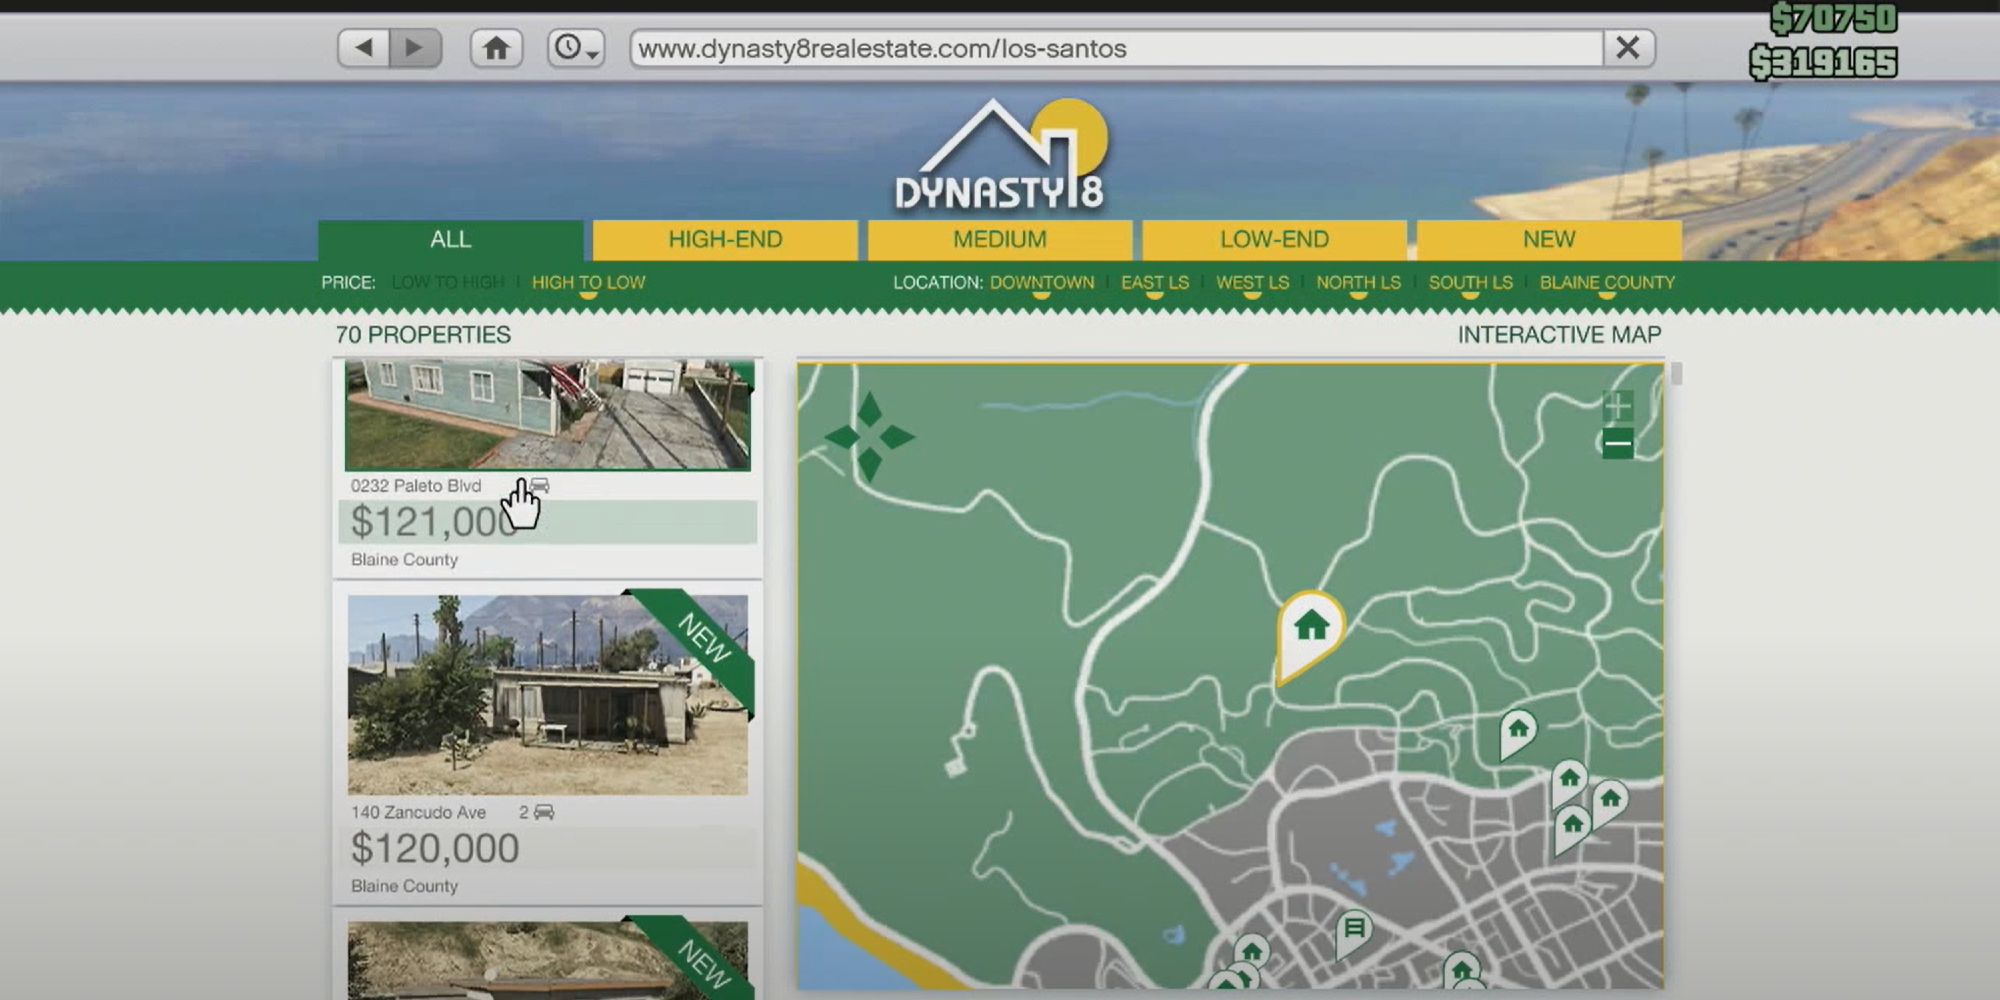This screenshot has width=2000, height=1000.
Task: Click the large highlighted house map marker
Action: [1310, 630]
